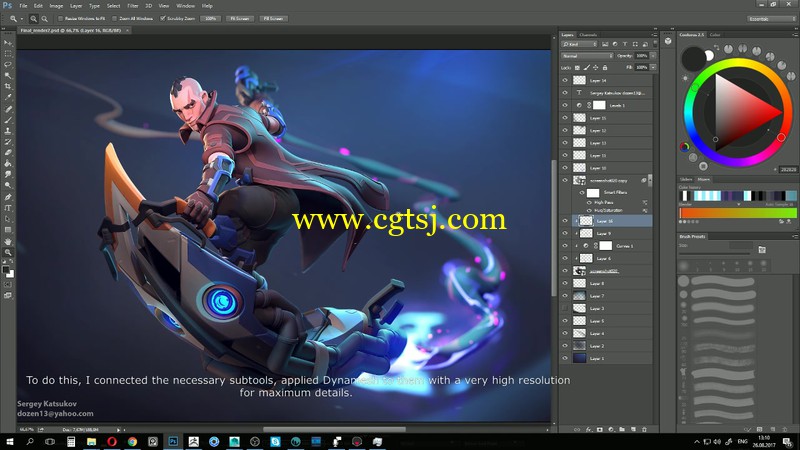Select the Rectangular Marquee tool
800x450 pixels.
(8, 54)
